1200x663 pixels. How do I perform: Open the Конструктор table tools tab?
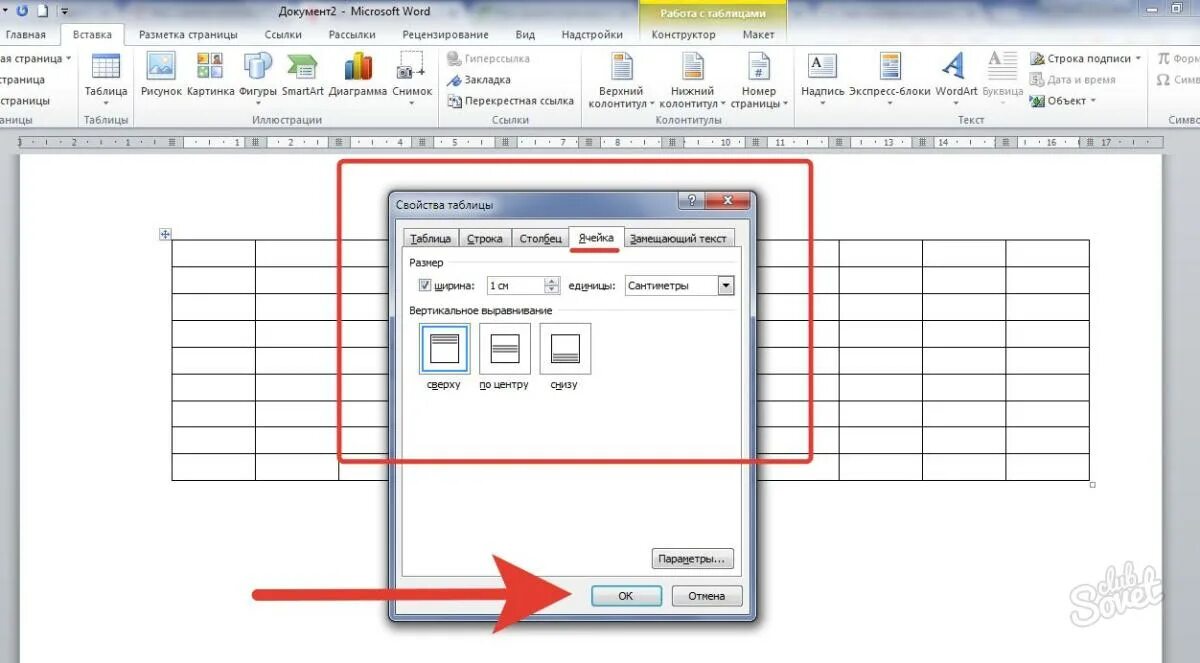(683, 34)
